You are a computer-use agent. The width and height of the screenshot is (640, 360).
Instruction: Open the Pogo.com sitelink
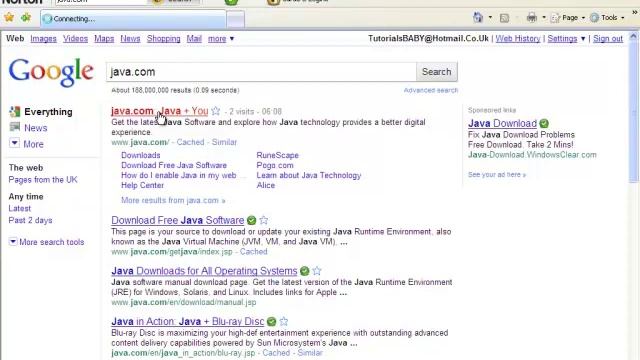coord(275,165)
